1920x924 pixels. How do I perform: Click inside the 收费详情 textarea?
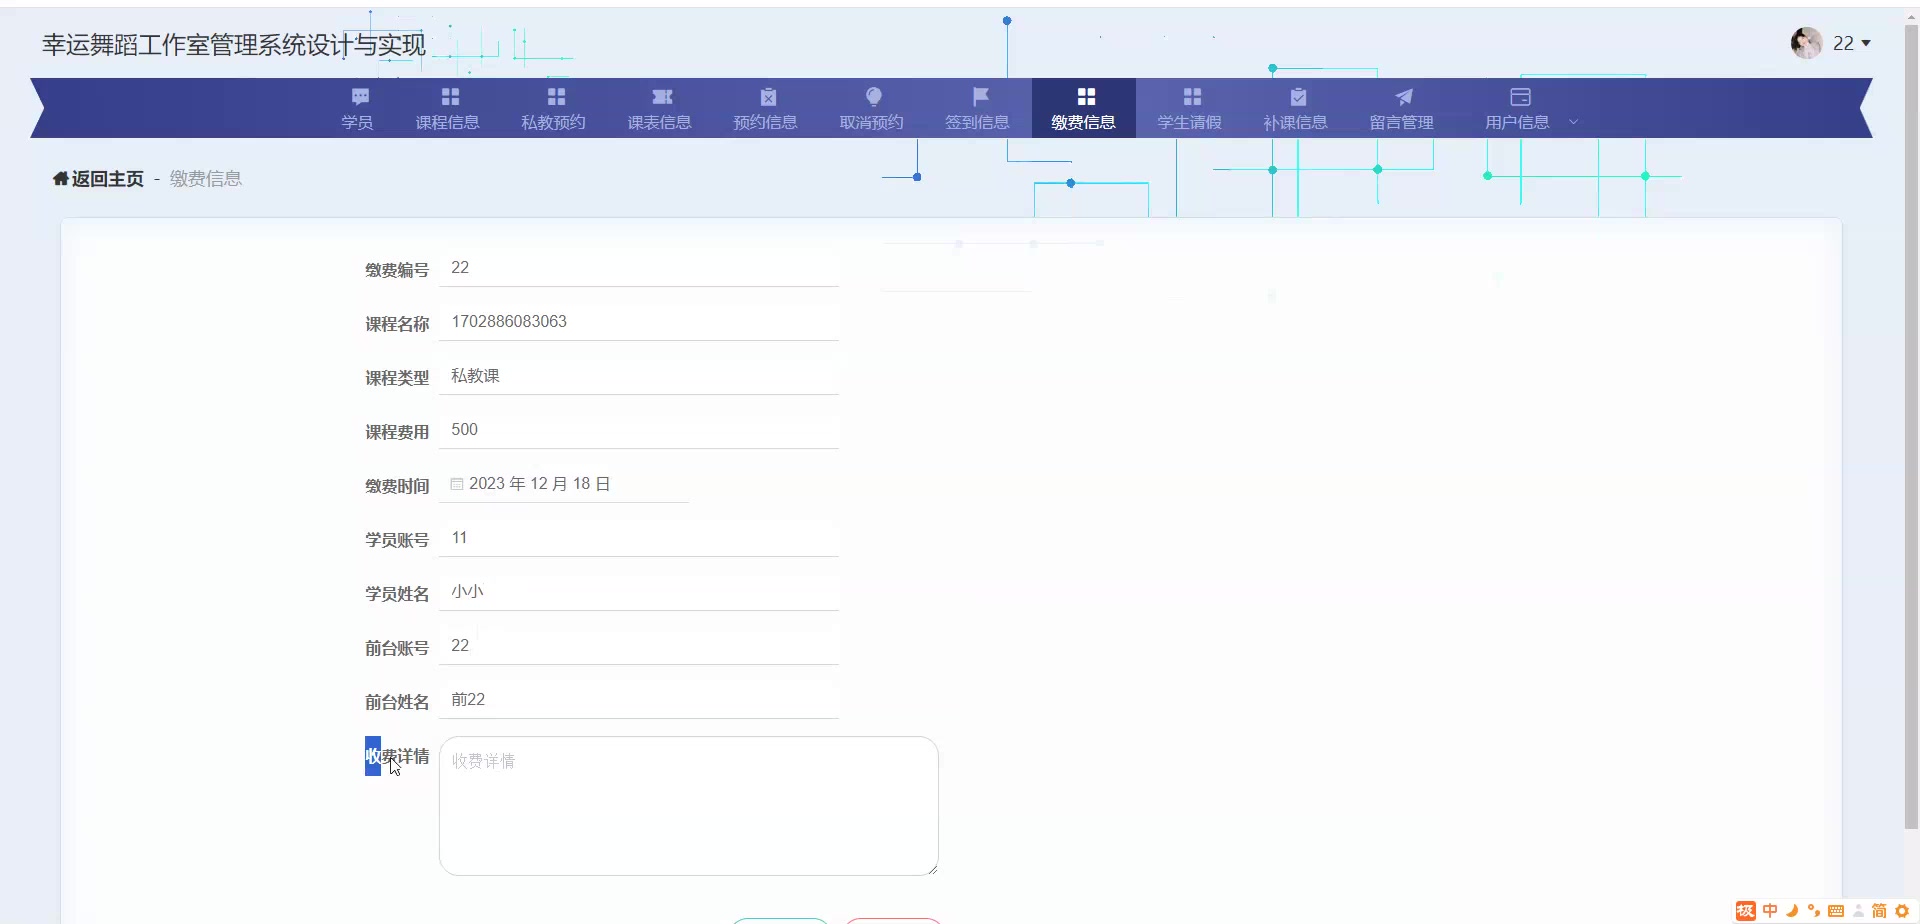point(689,806)
